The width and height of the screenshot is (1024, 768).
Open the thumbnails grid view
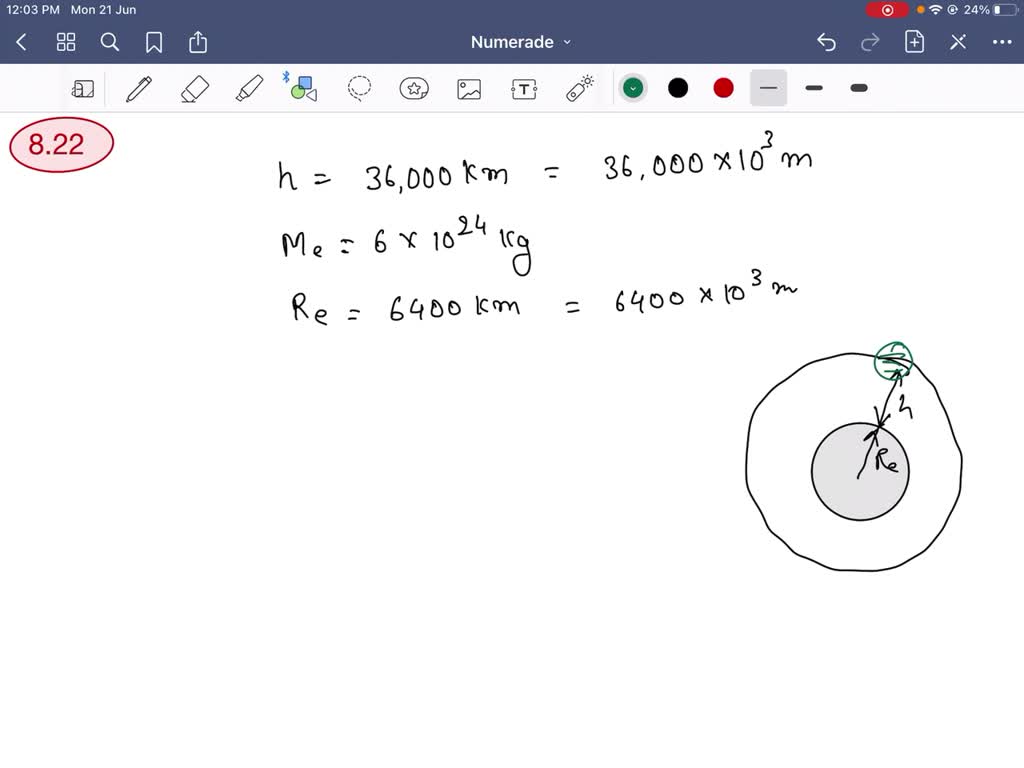[66, 42]
